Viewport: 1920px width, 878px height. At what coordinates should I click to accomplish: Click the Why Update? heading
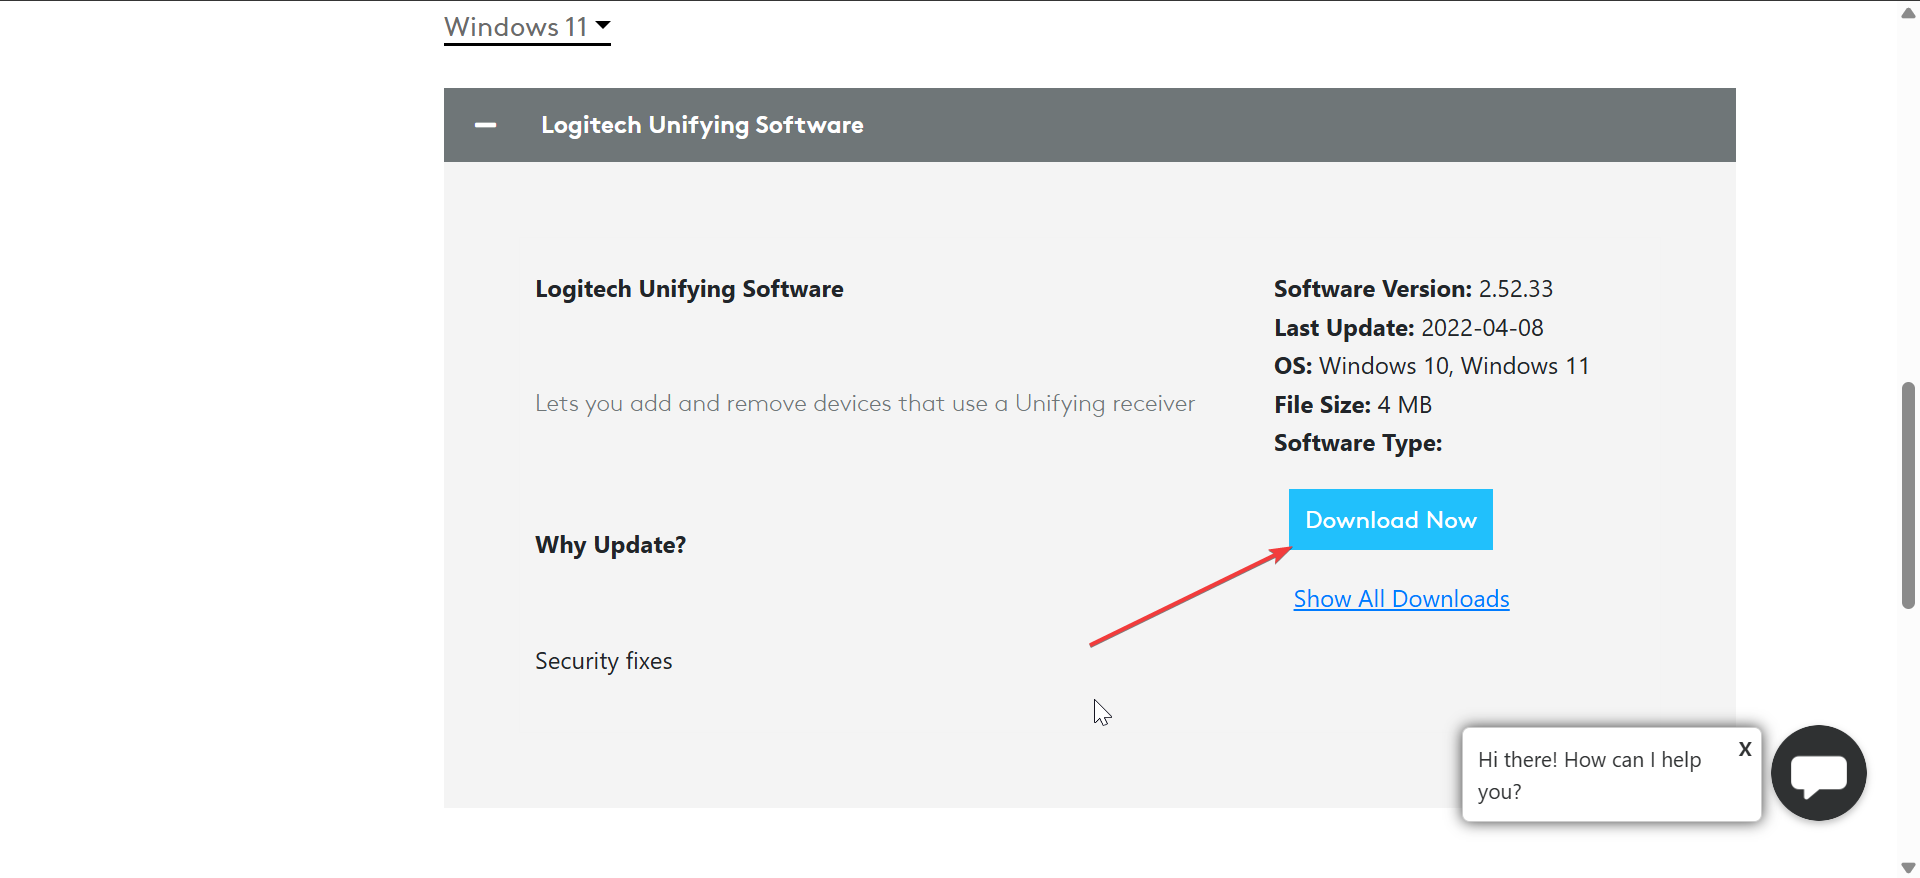pyautogui.click(x=610, y=545)
